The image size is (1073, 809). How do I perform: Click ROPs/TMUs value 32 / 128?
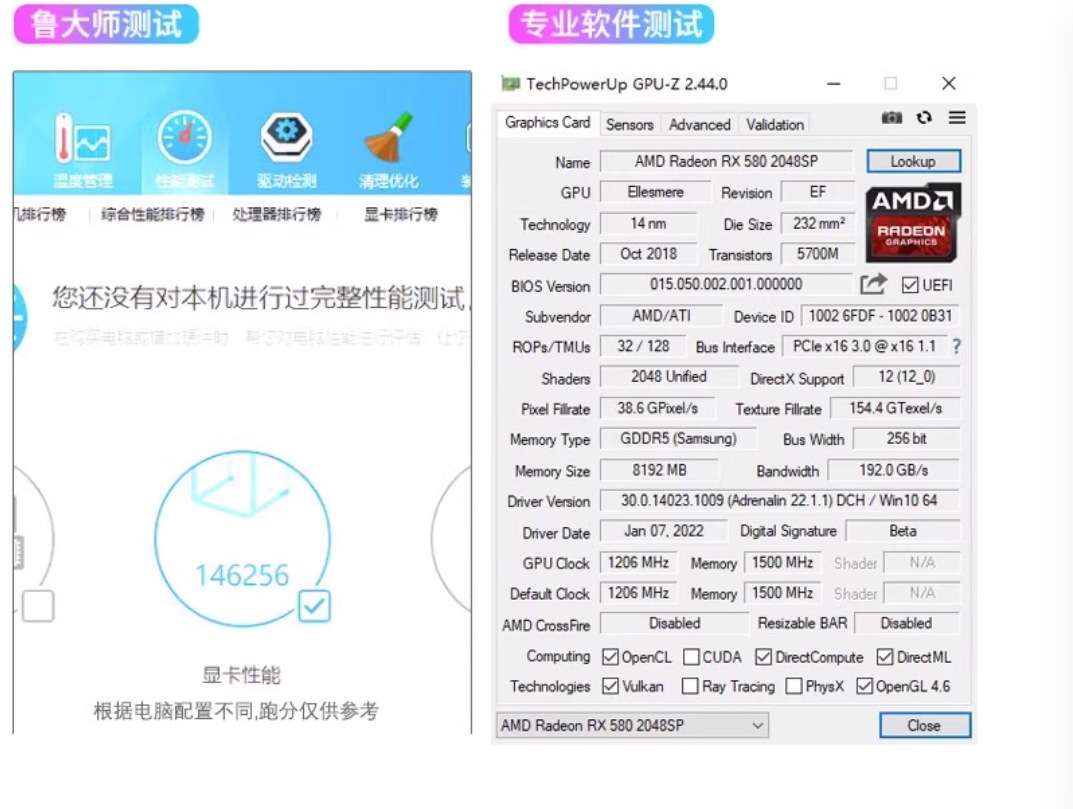pos(643,346)
